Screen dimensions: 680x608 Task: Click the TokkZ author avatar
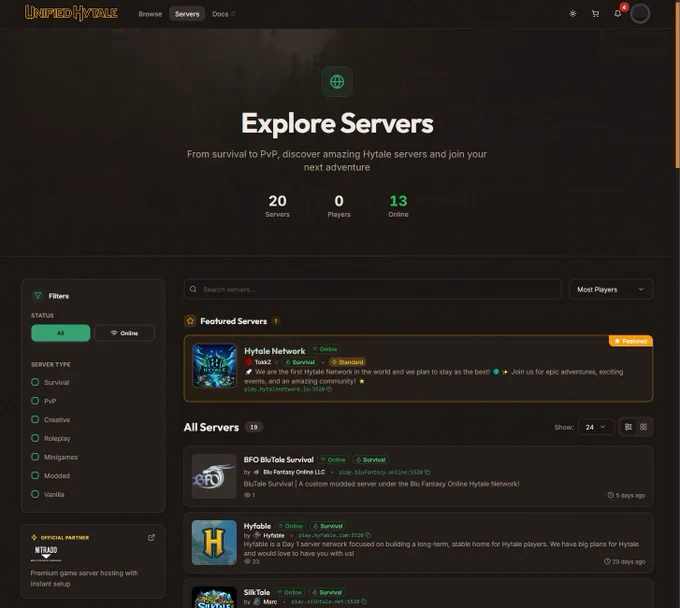[x=248, y=362]
